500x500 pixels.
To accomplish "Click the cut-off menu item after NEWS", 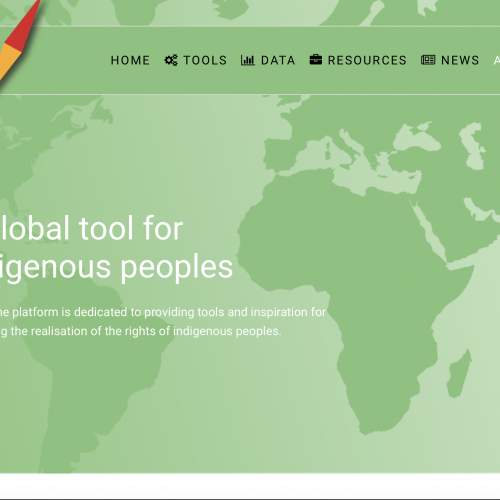I will click(497, 60).
